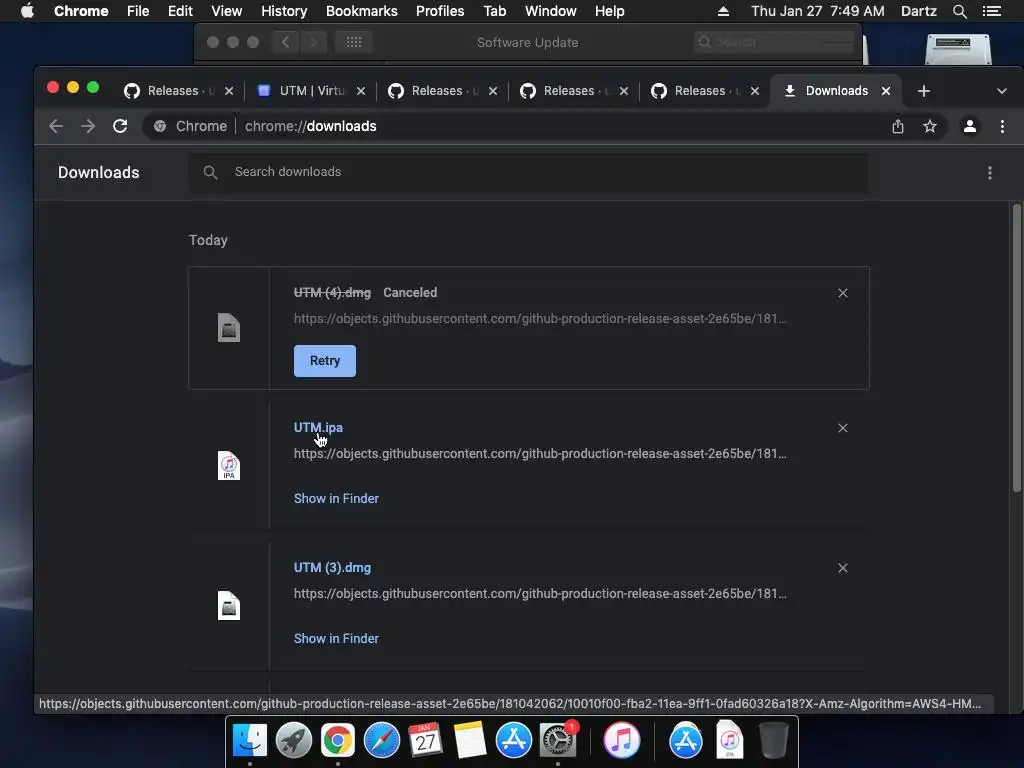Open the UTM (3).dmg file link
The image size is (1024, 768).
click(x=332, y=568)
